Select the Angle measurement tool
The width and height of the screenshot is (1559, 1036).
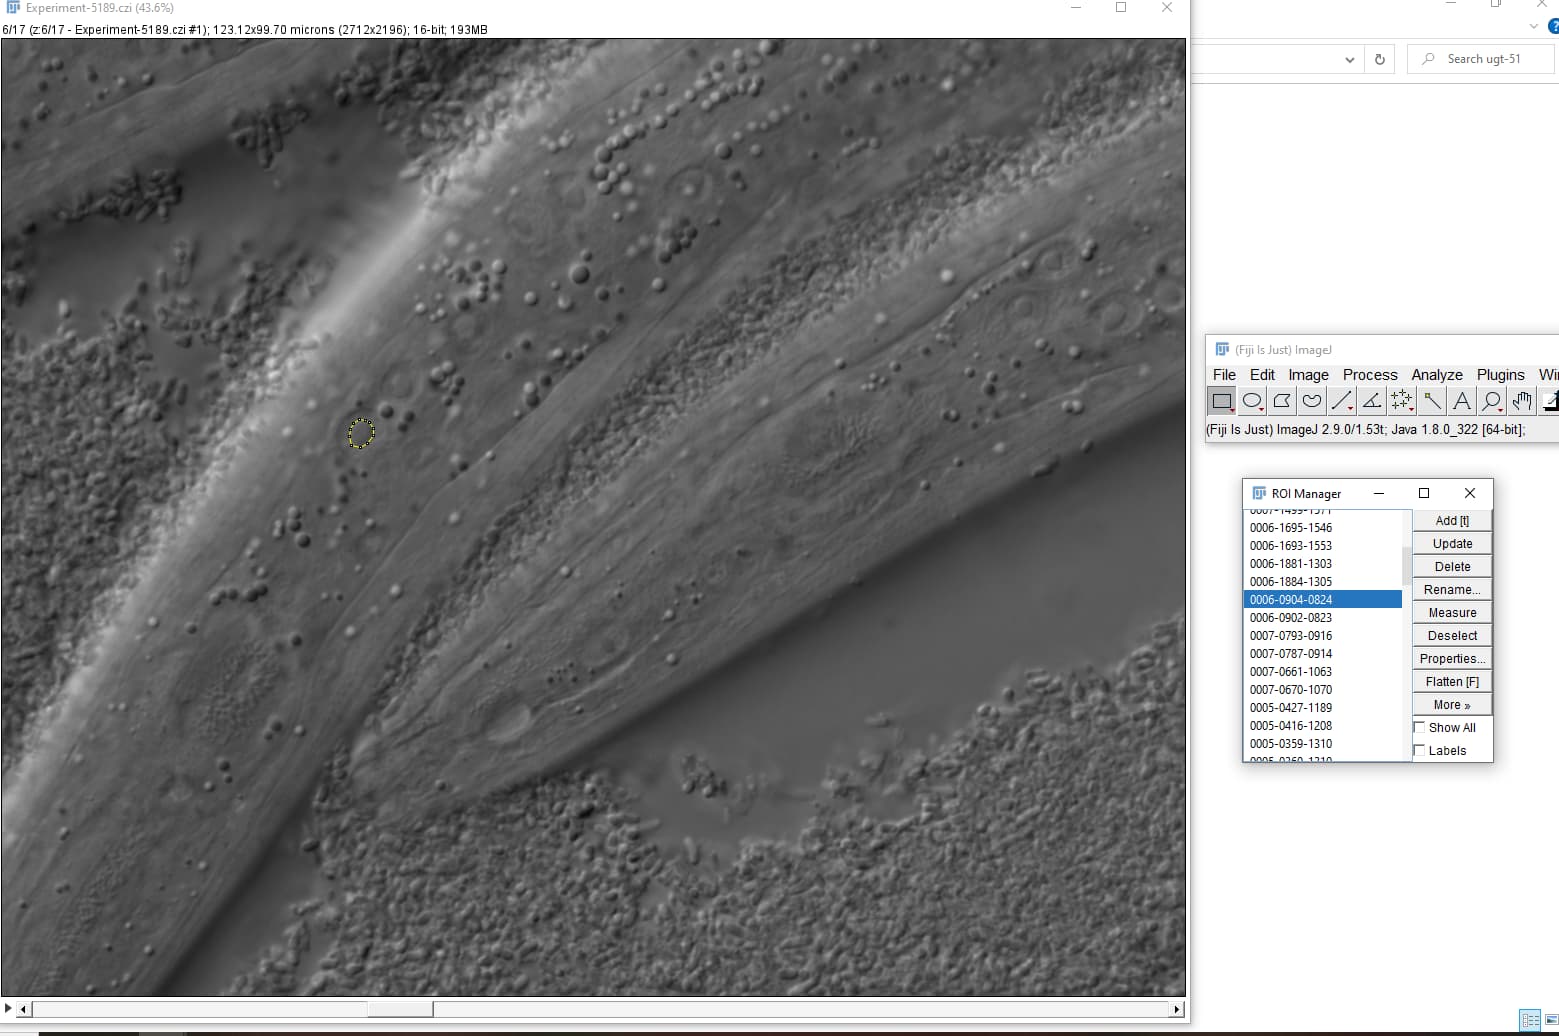1371,400
